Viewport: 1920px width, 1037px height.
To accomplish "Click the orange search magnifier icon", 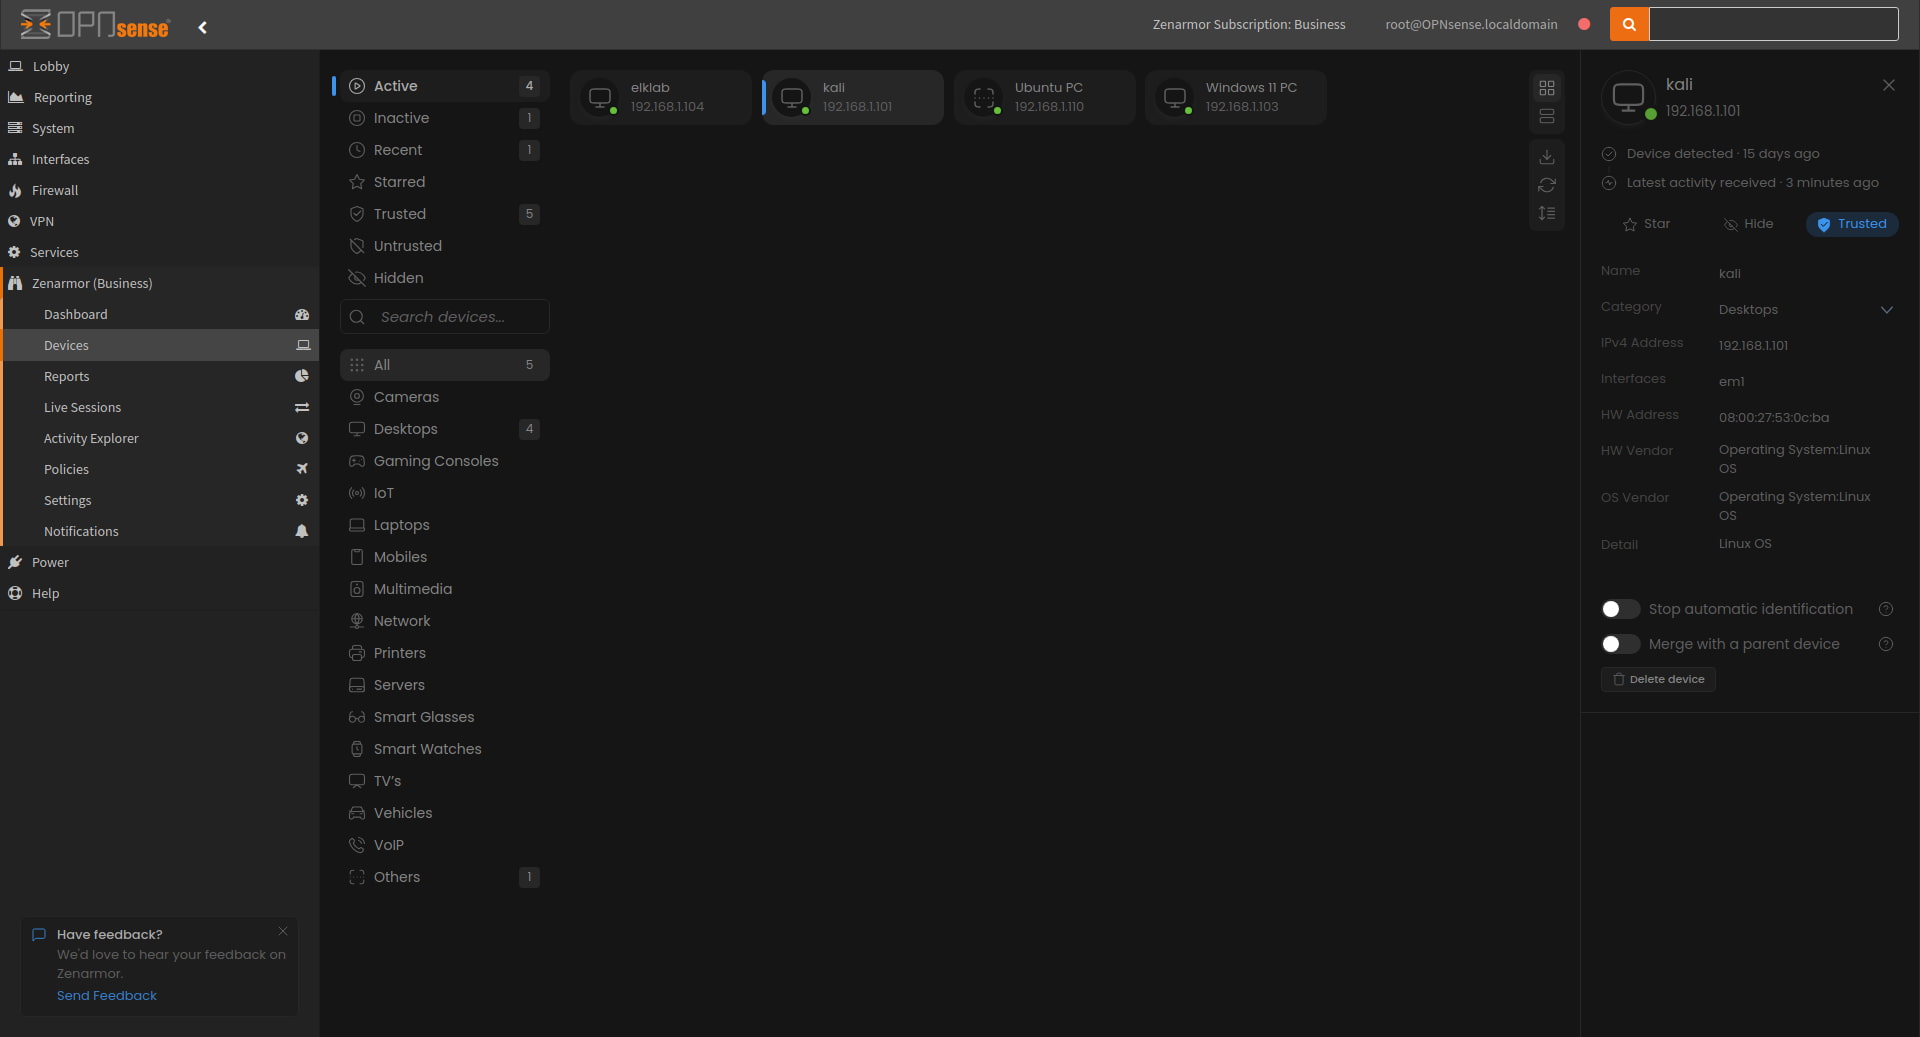I will (x=1629, y=24).
